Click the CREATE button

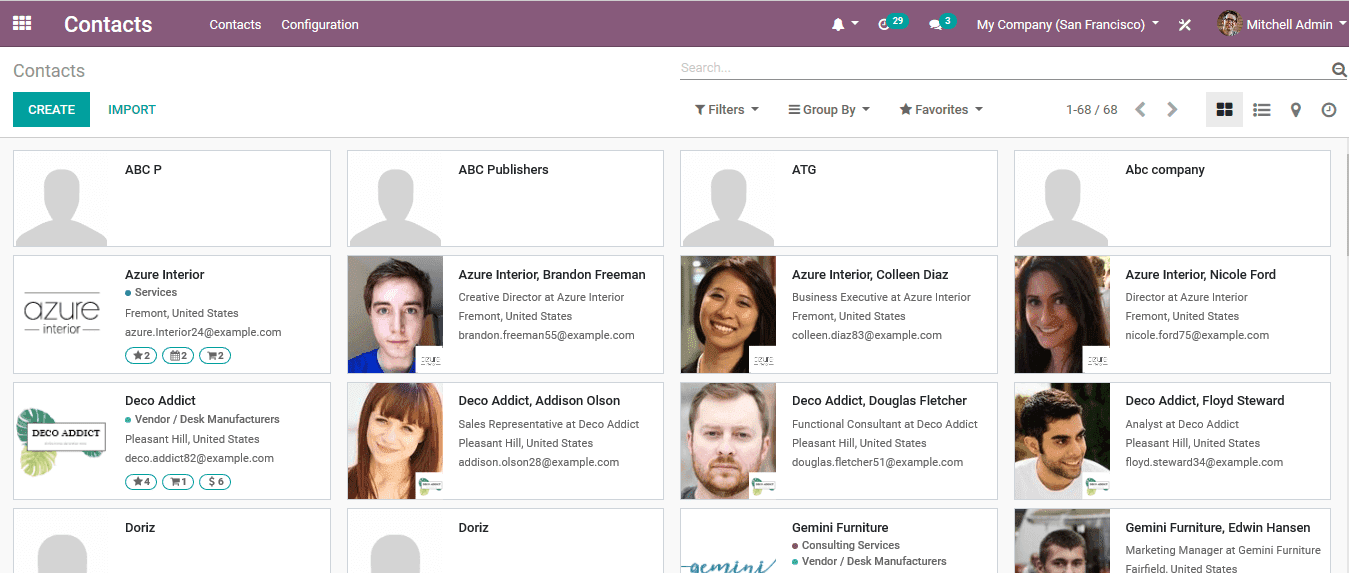[51, 110]
